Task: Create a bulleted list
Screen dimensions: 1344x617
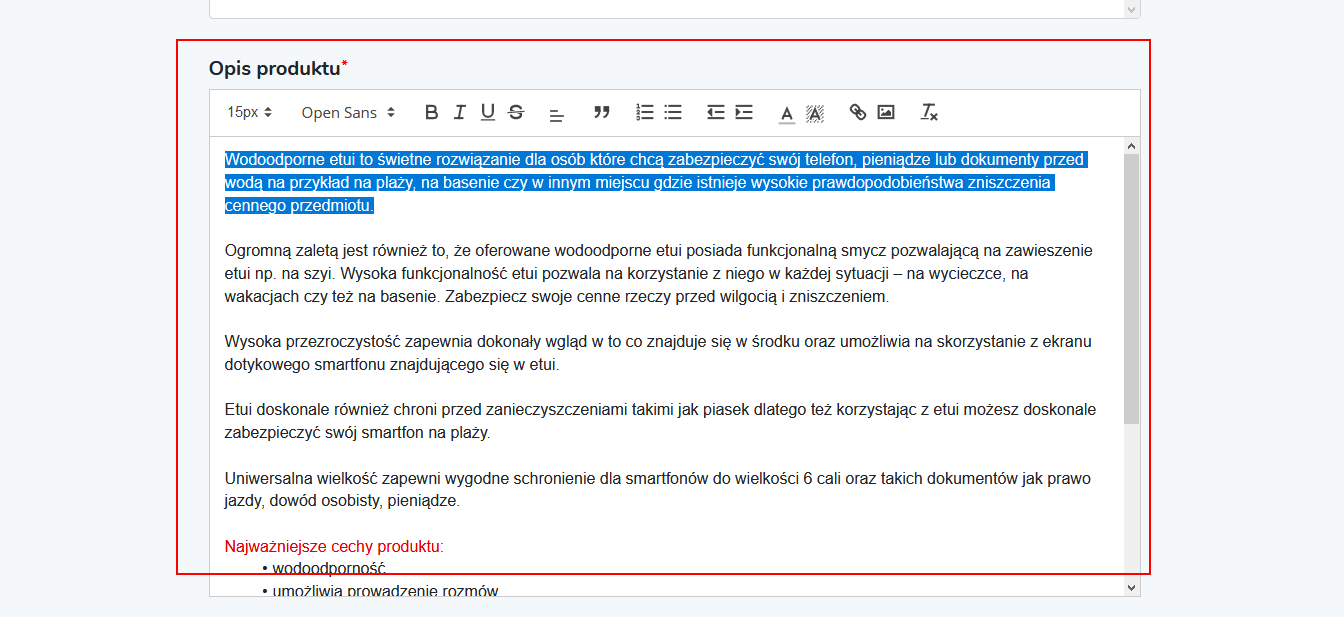Action: pyautogui.click(x=673, y=113)
